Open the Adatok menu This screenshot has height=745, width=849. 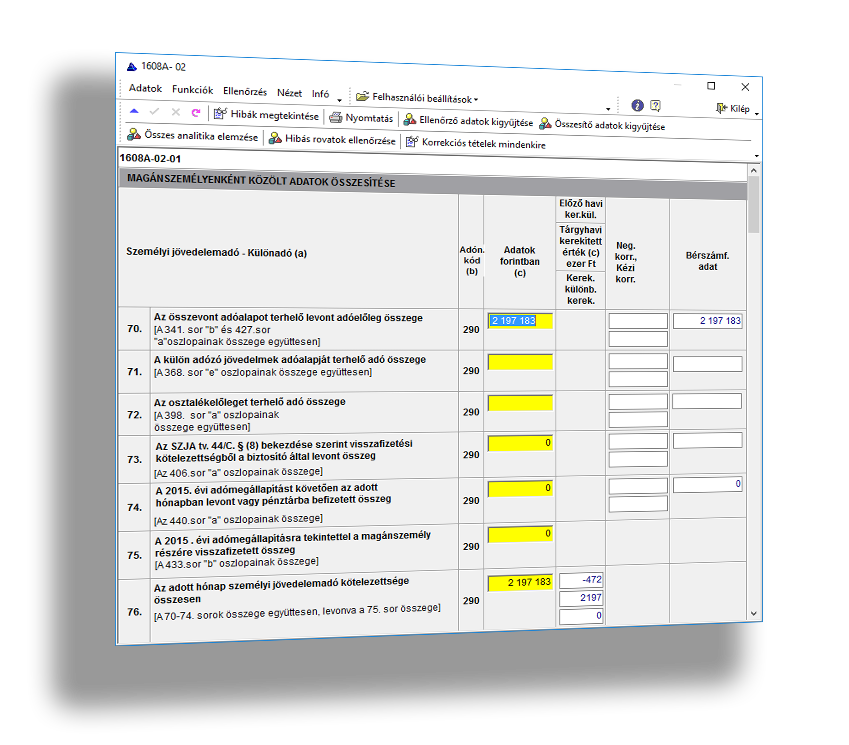pyautogui.click(x=145, y=88)
